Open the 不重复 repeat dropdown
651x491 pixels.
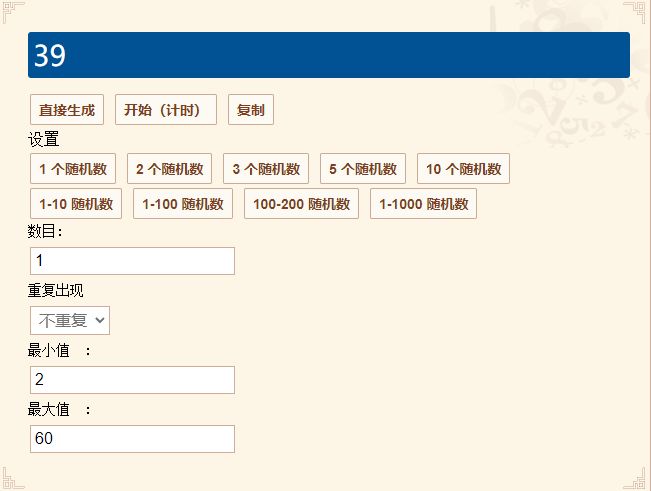[70, 320]
